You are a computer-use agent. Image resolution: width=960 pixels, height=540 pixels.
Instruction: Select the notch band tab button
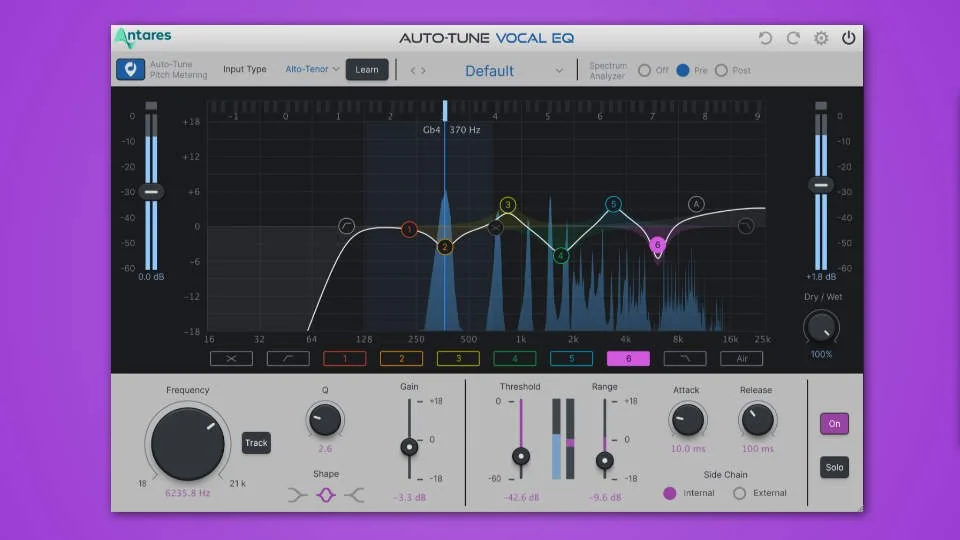point(231,359)
